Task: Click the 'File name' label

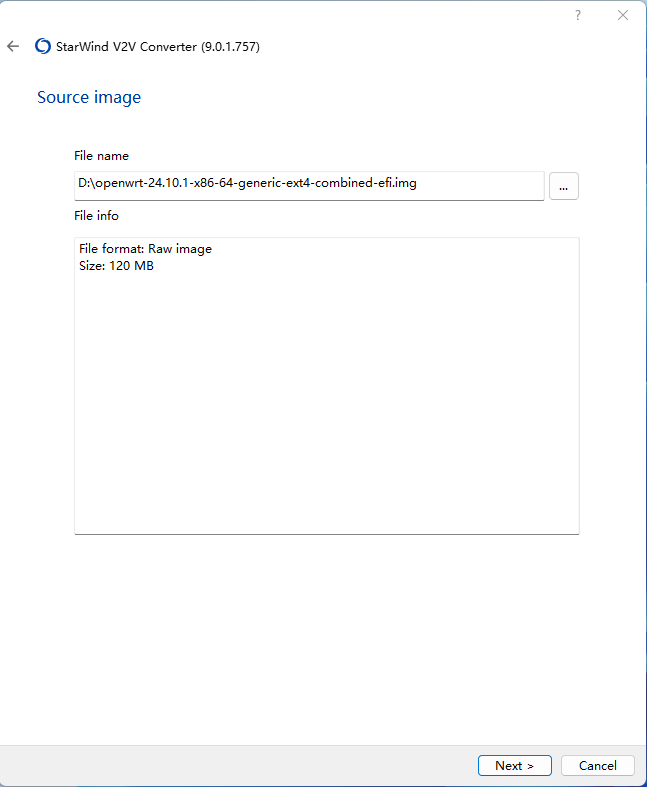Action: (101, 156)
